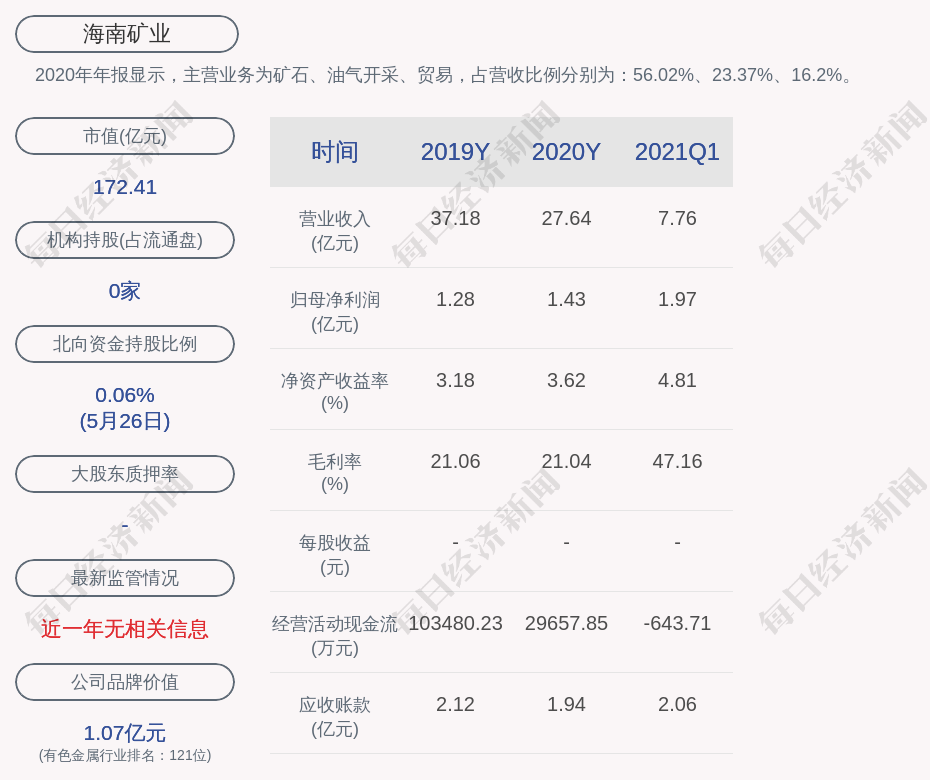930x780 pixels.
Task: Click the -643.71 cash flow cell
Action: click(x=677, y=623)
